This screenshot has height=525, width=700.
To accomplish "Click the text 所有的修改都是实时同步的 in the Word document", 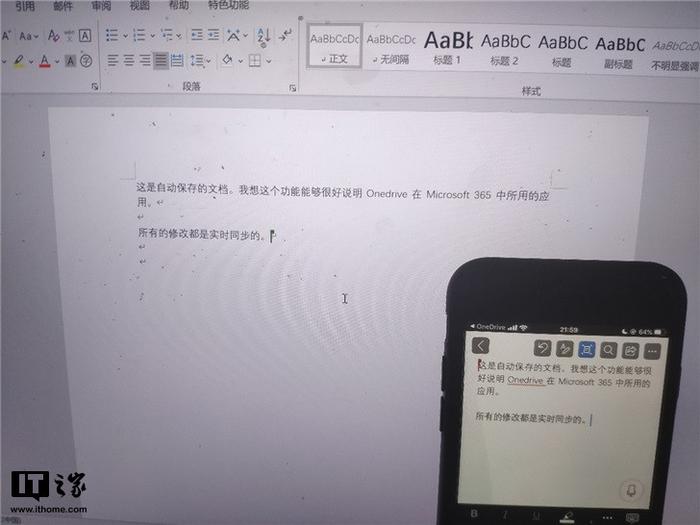I will pos(198,234).
